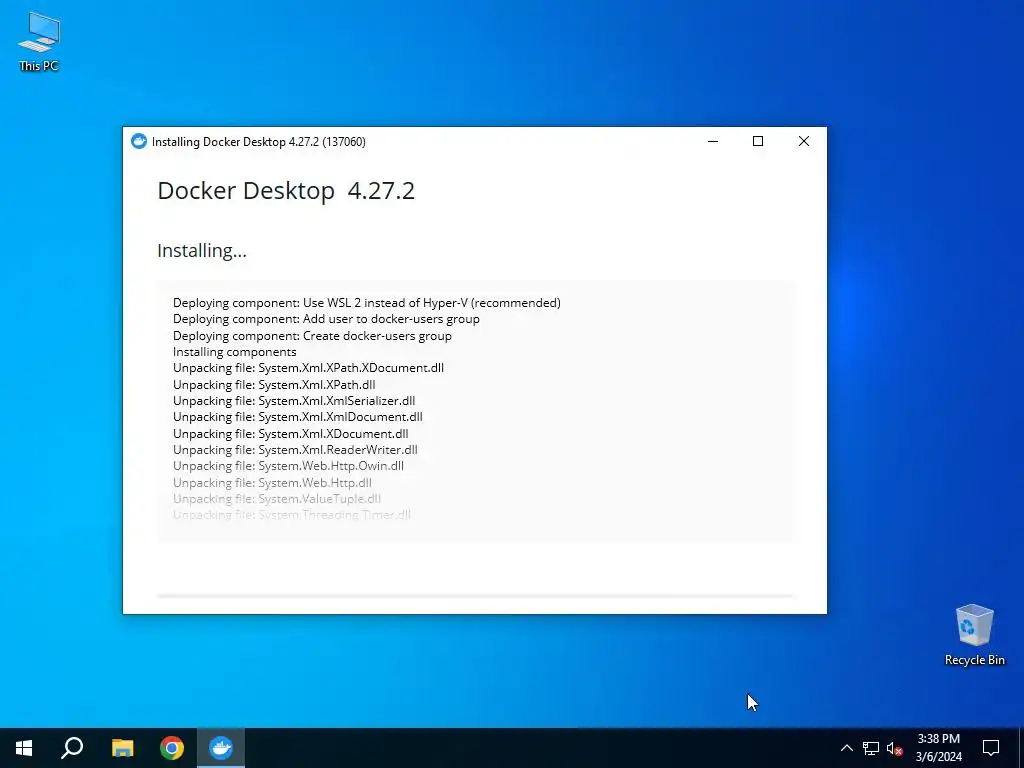Maximize the Docker installer window

(758, 141)
